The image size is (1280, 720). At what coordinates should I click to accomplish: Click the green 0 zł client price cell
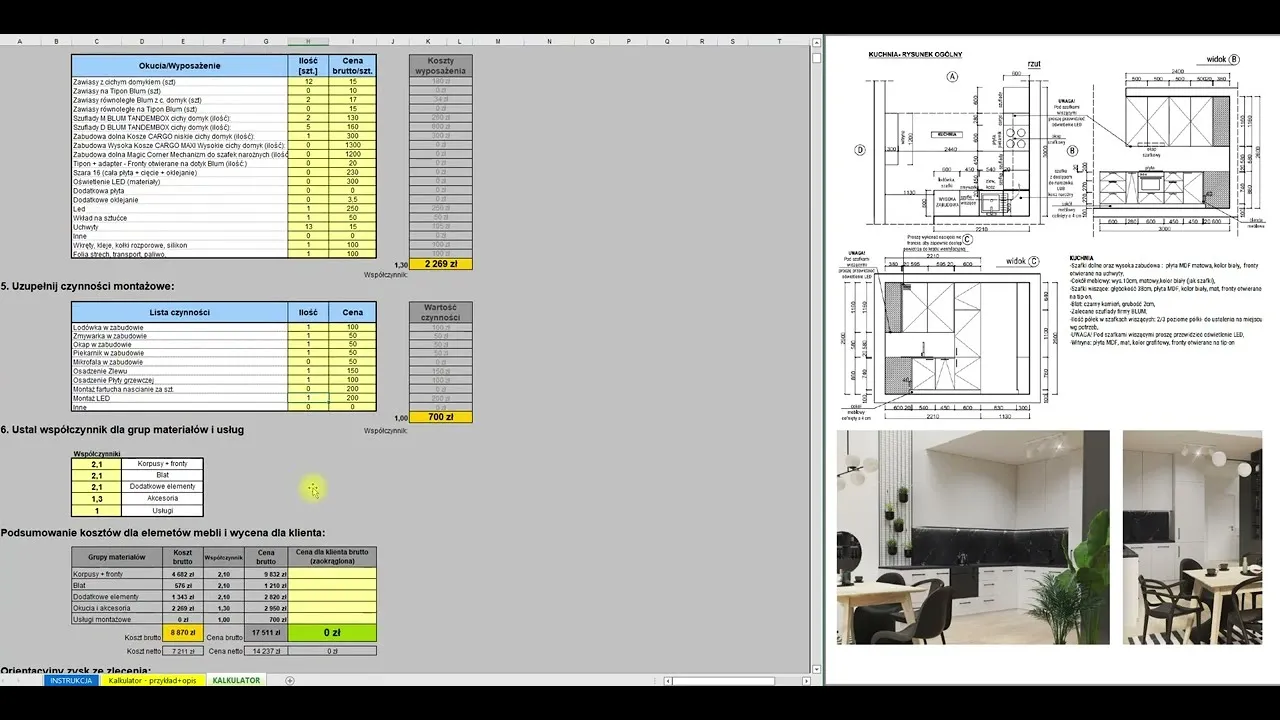[x=333, y=632]
